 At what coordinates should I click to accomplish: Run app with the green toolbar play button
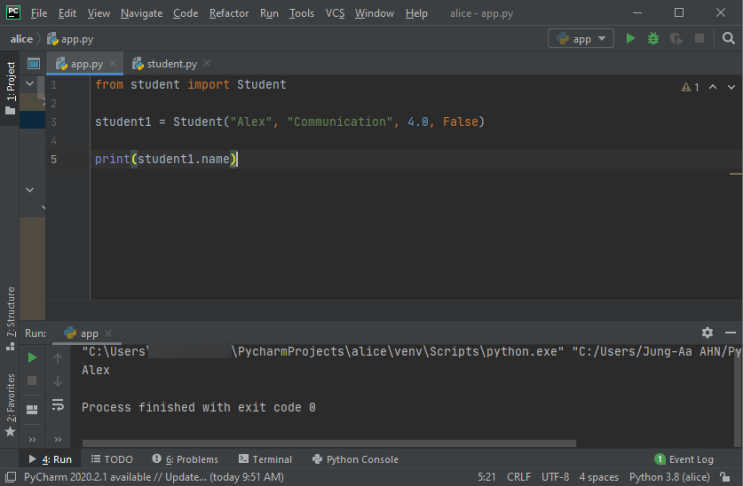pyautogui.click(x=630, y=38)
